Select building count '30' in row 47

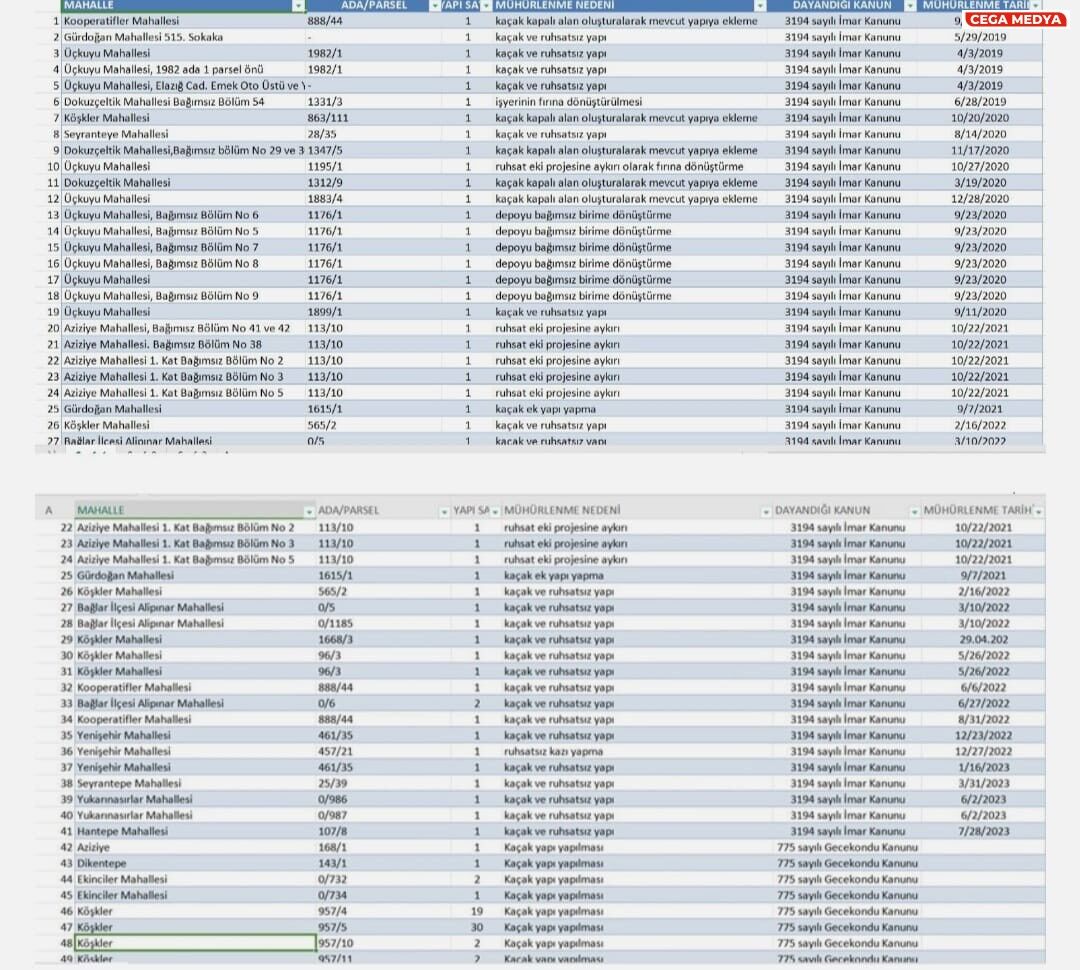click(x=477, y=928)
